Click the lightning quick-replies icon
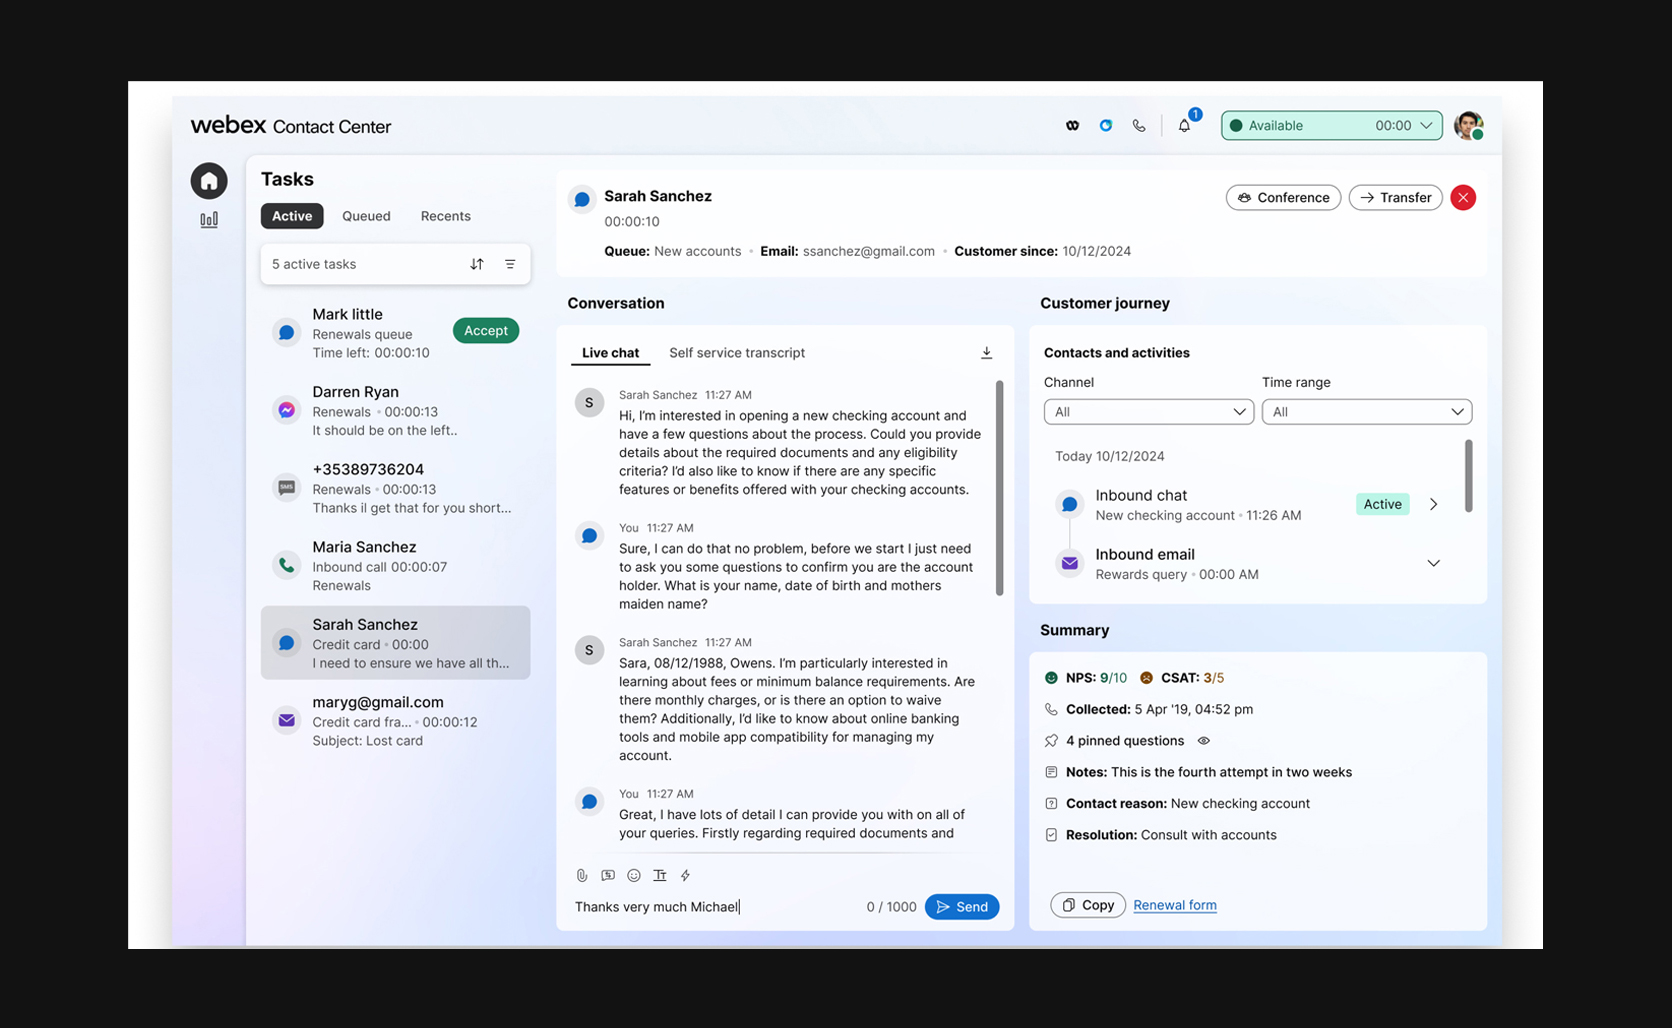This screenshot has width=1672, height=1028. [x=686, y=876]
